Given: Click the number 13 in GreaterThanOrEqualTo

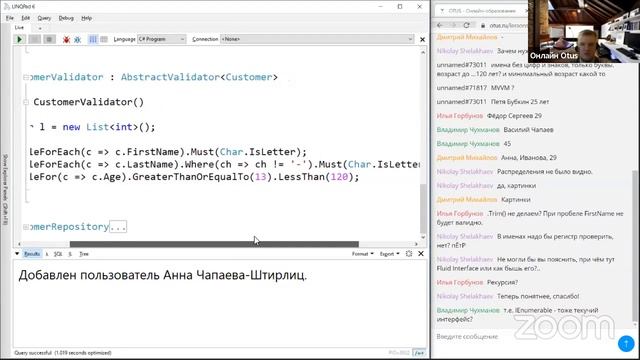Looking at the screenshot, I should [260, 177].
